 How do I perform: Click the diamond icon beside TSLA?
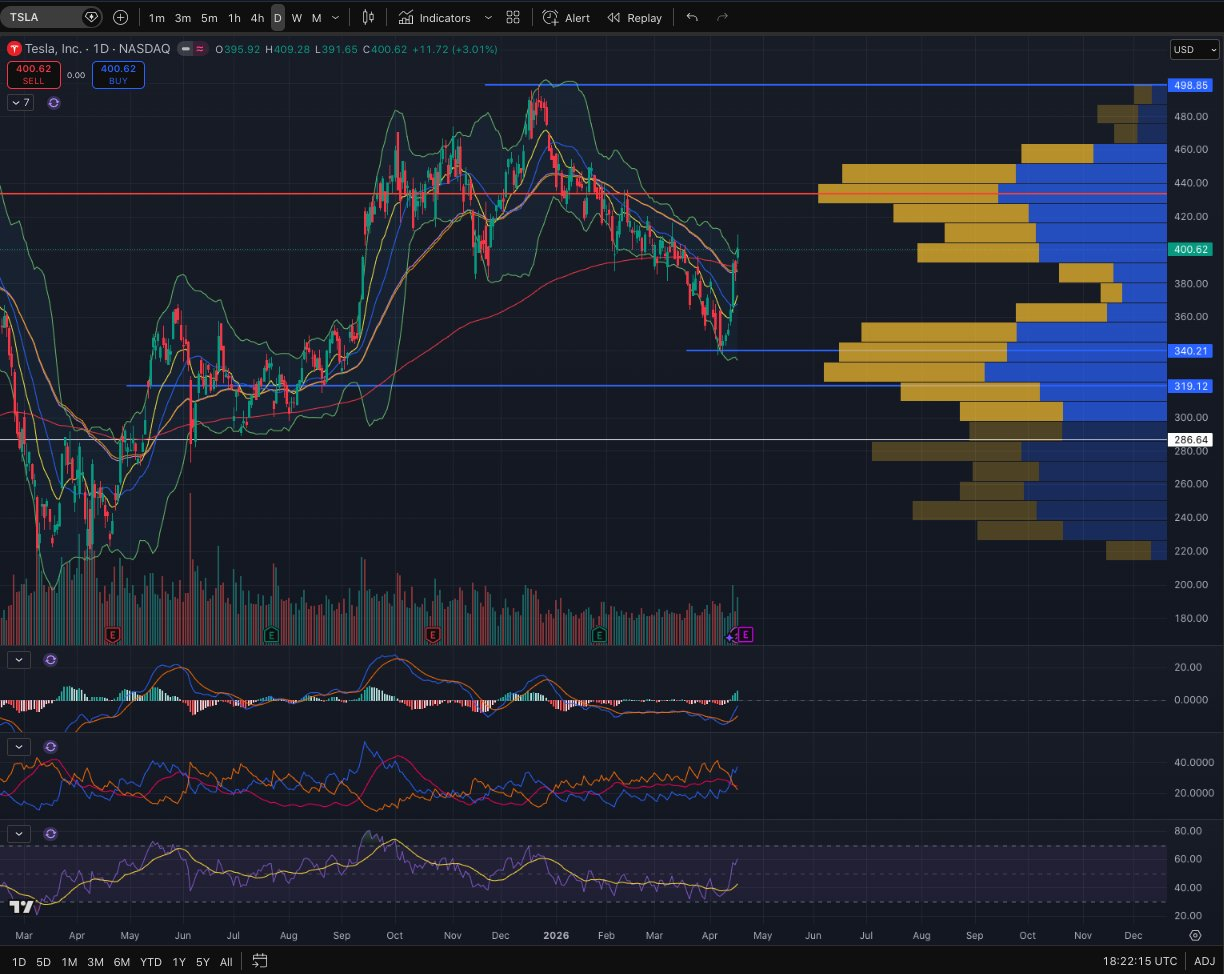tap(92, 17)
